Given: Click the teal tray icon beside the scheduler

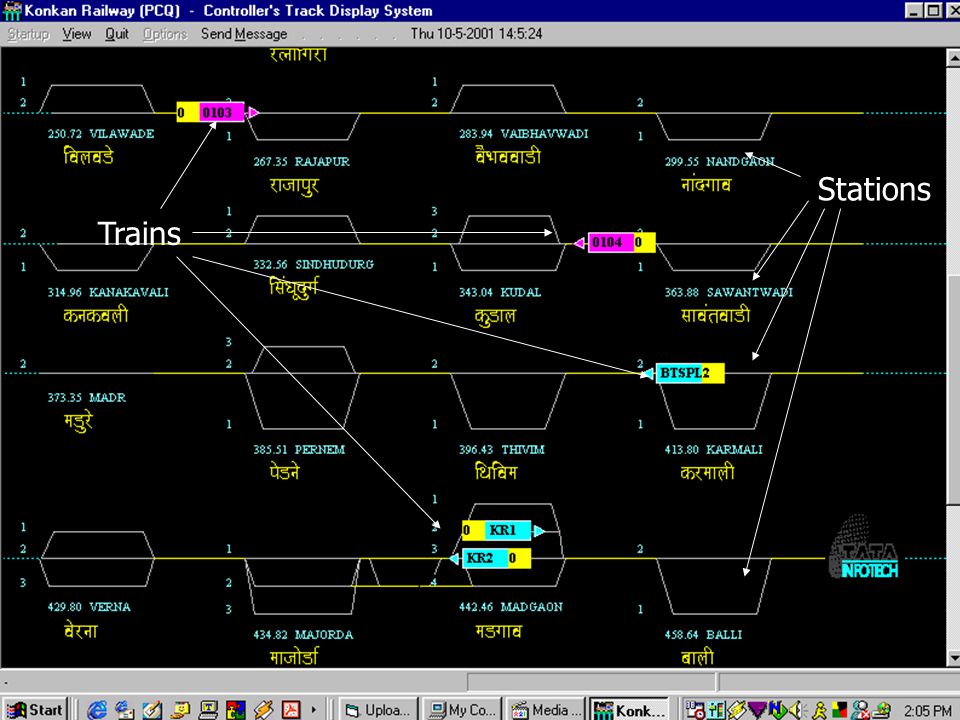Looking at the screenshot, I should pos(716,710).
